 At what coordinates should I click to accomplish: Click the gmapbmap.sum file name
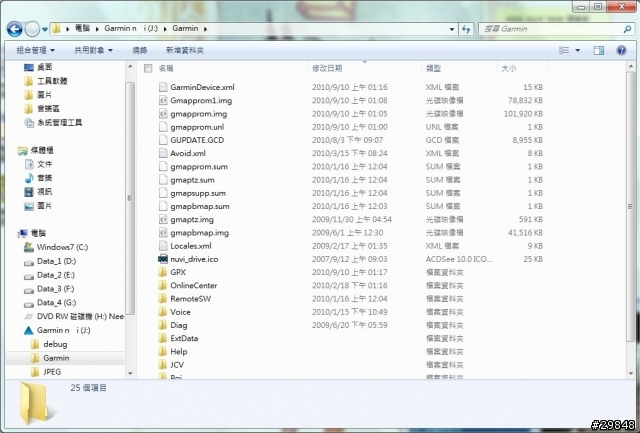(200, 206)
